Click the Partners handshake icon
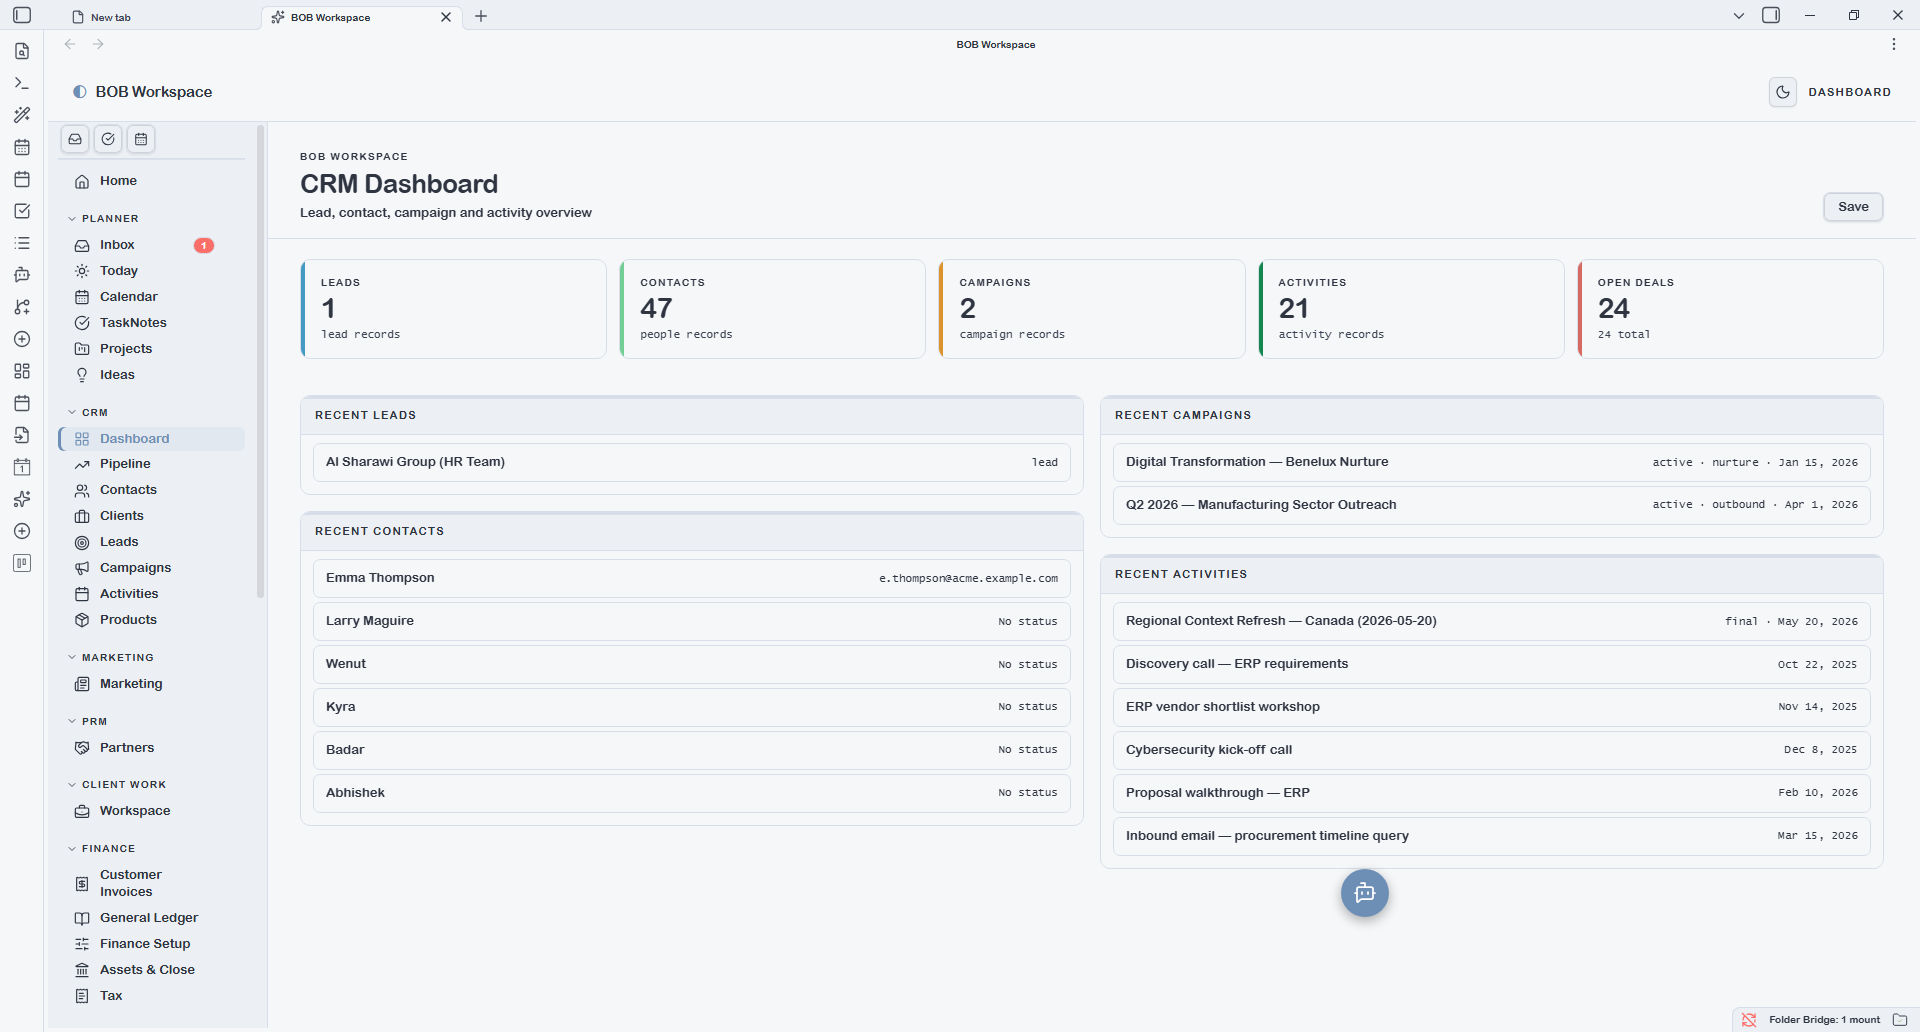 82,748
